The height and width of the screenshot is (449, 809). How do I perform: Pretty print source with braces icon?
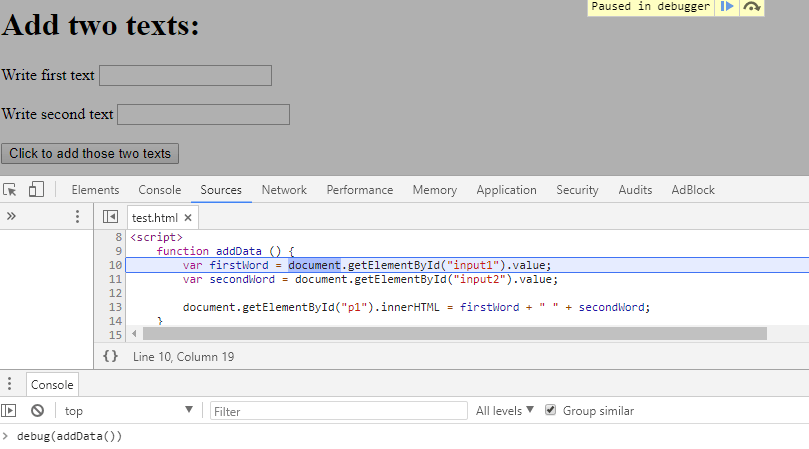(111, 356)
